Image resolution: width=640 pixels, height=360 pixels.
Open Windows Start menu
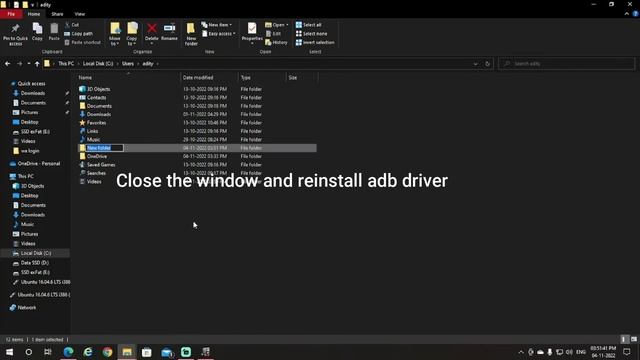coord(9,352)
